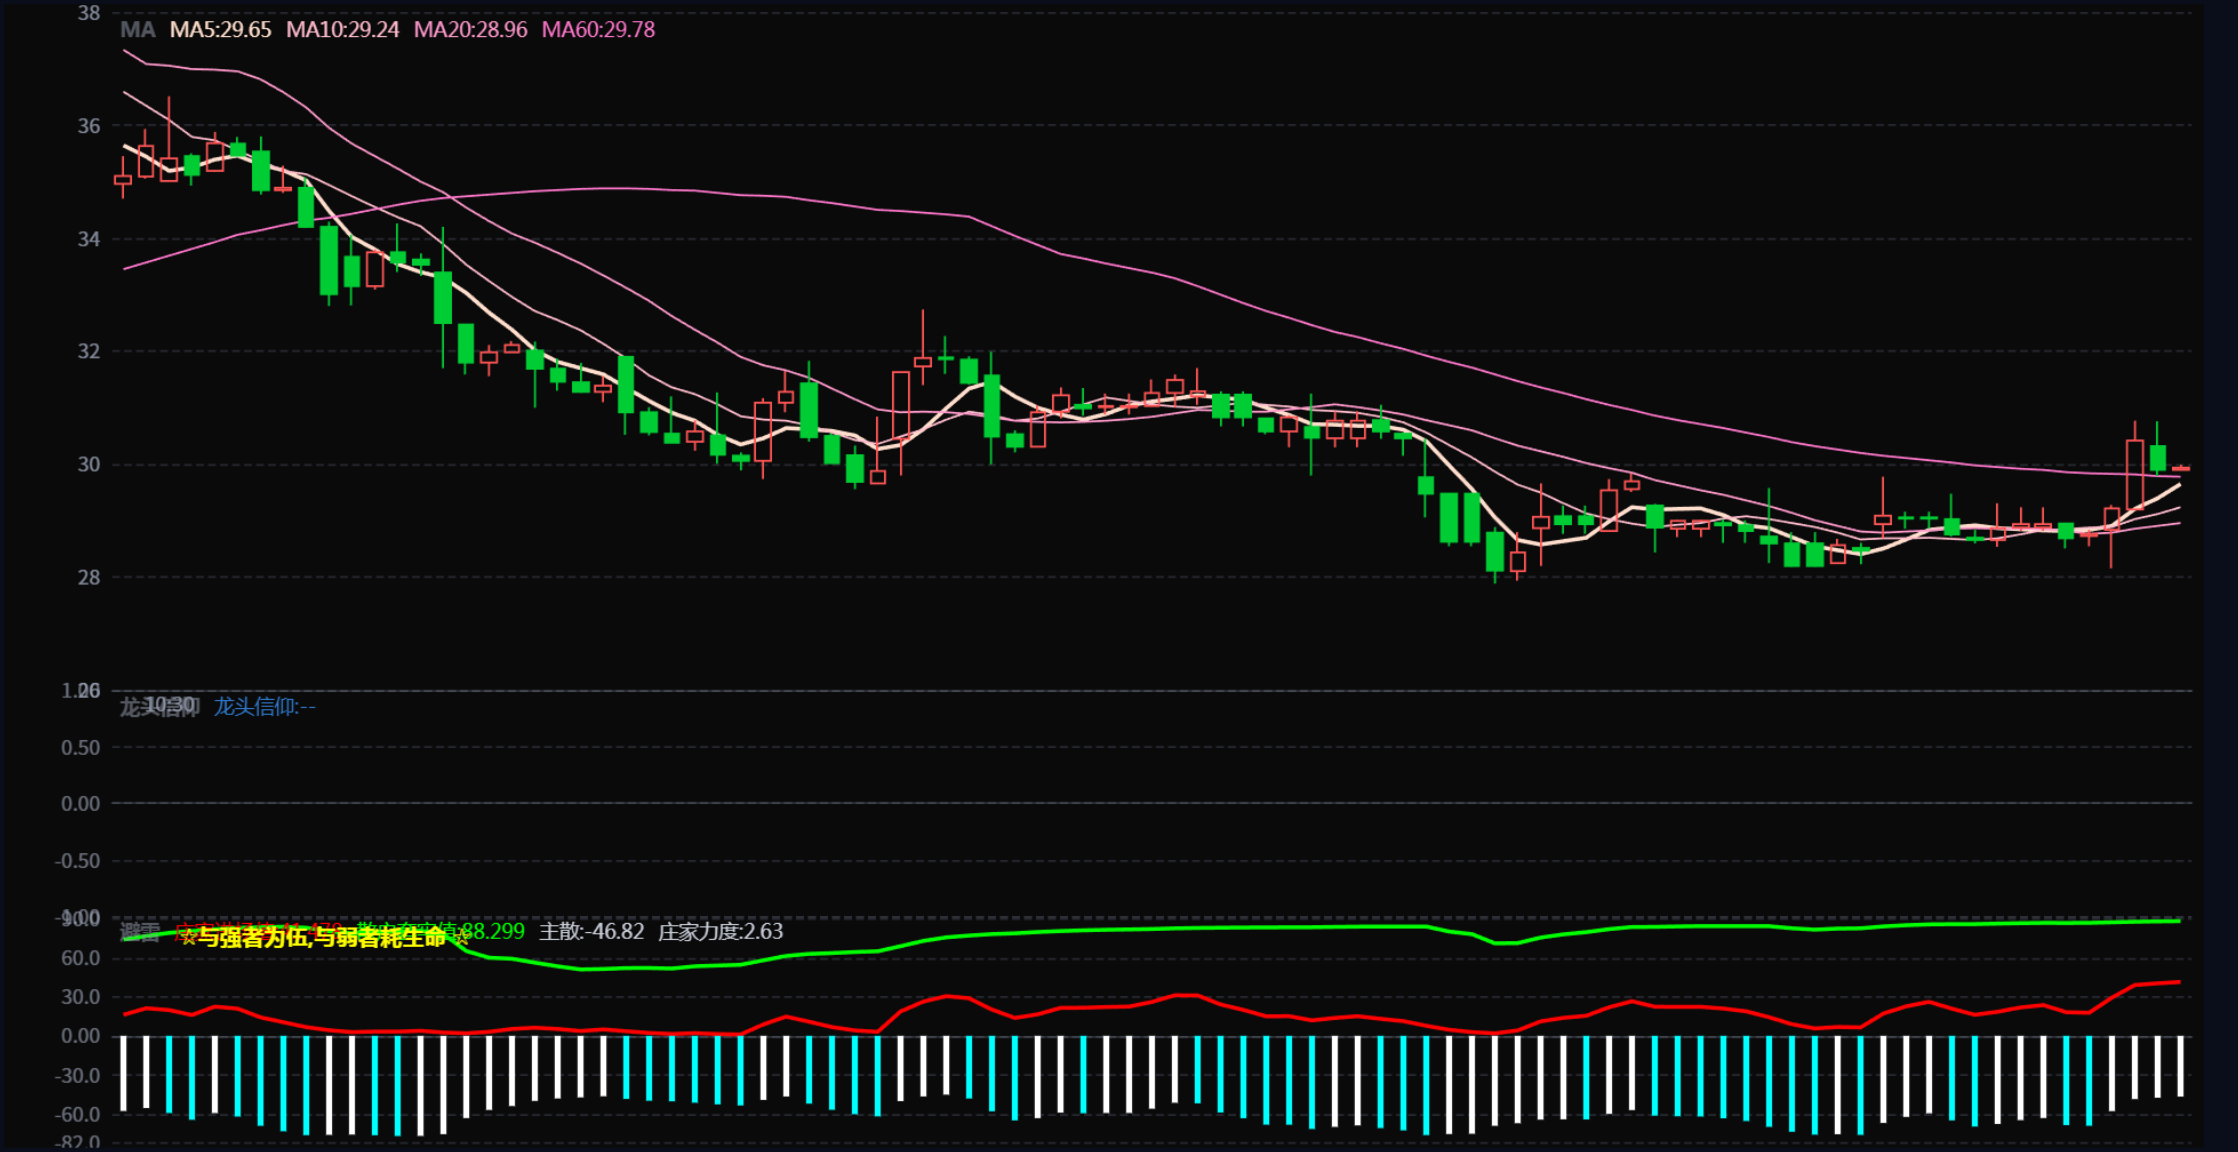2238x1152 pixels.
Task: Click the 主散:-46.82 indicator value
Action: point(592,932)
